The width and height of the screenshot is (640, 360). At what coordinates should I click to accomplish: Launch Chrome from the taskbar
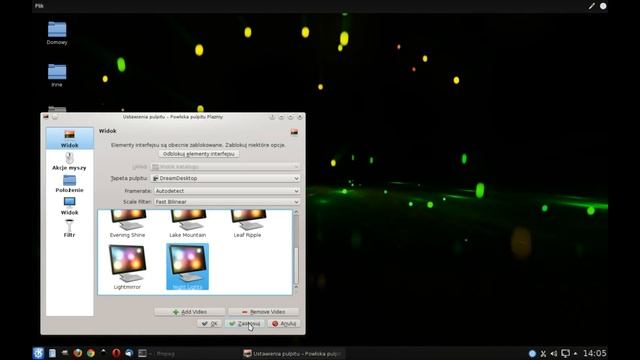[91, 353]
